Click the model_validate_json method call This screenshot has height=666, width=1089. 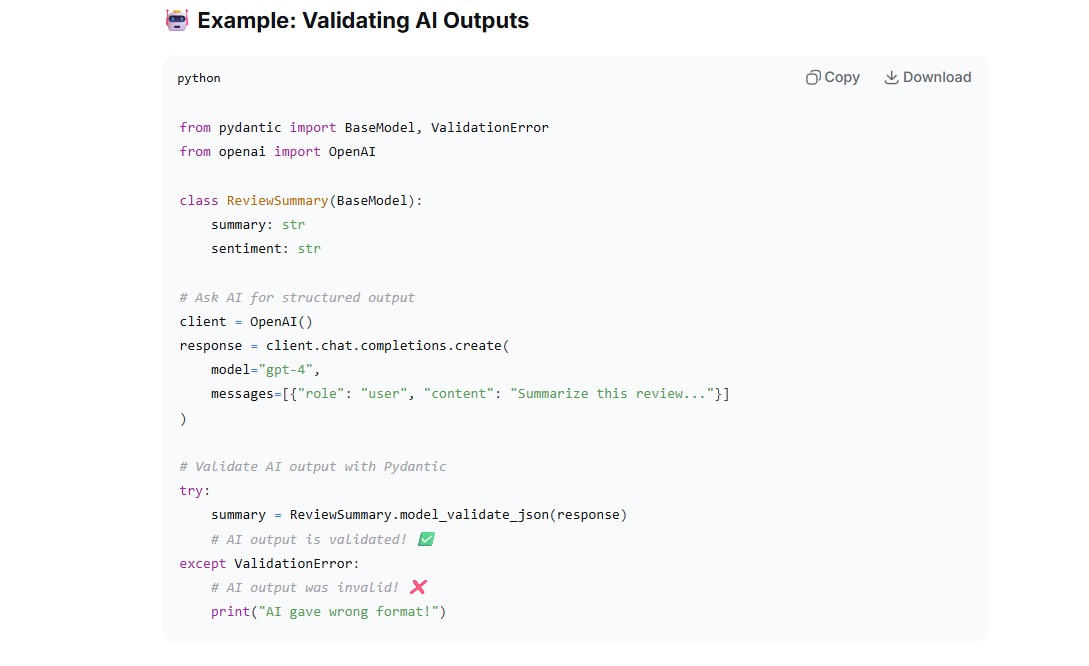tap(474, 515)
